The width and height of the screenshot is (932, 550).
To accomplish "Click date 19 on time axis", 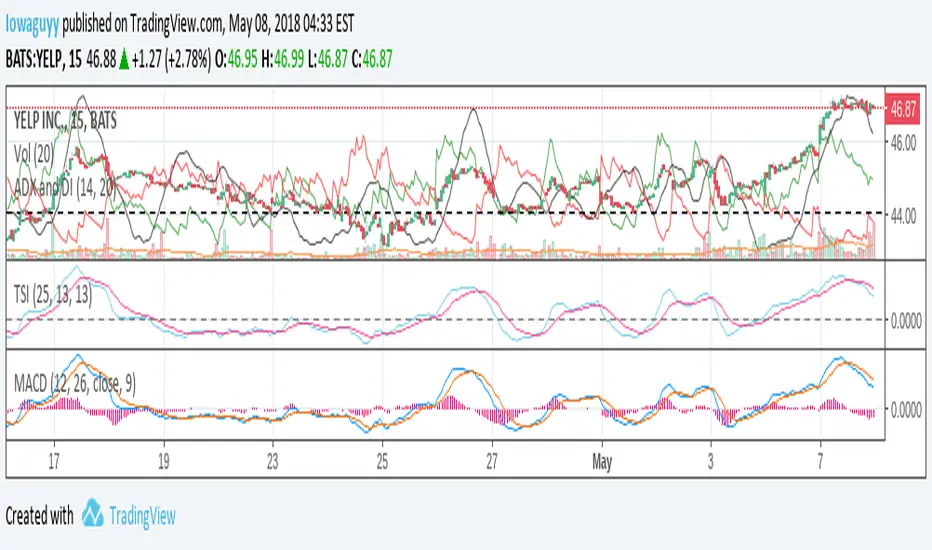I will coord(163,461).
